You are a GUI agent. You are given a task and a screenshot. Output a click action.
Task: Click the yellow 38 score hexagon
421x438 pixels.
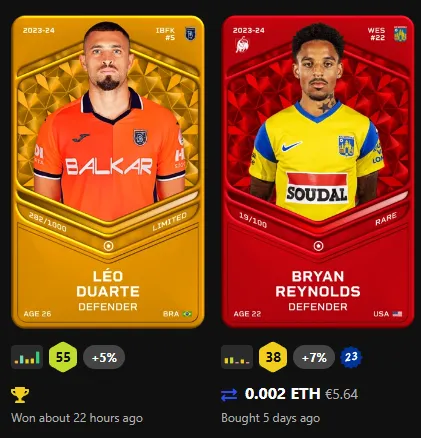point(273,357)
